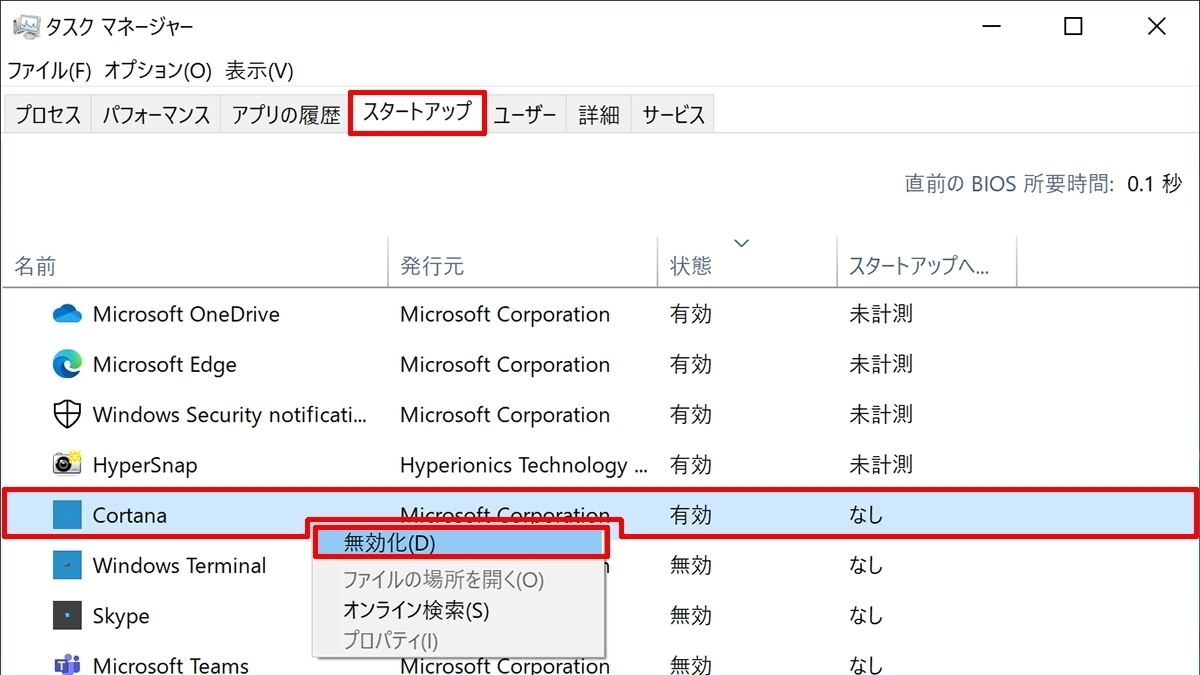This screenshot has height=675, width=1200.
Task: Open the 表示(V) menu
Action: pos(259,71)
